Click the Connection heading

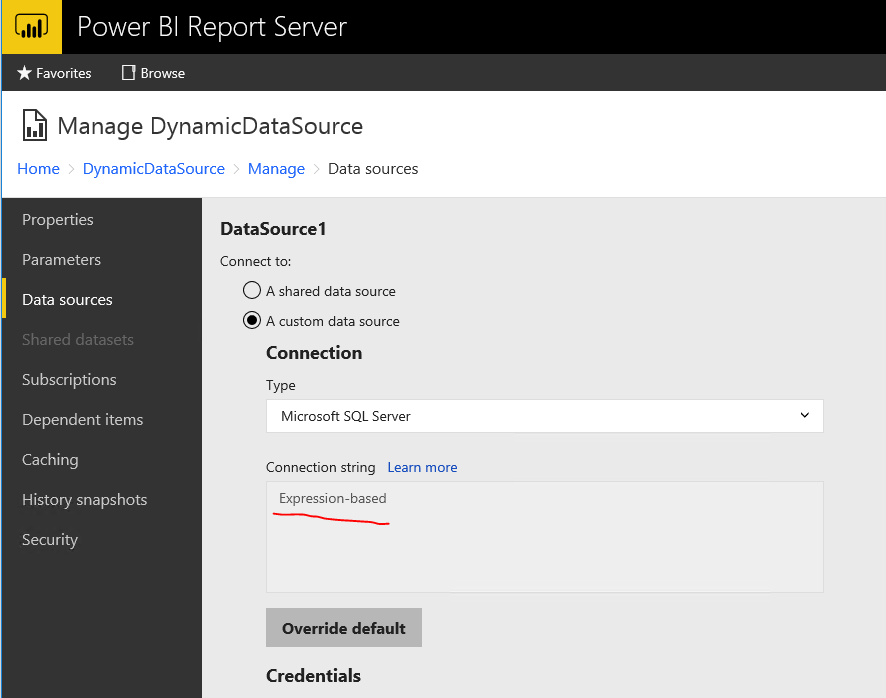pos(314,353)
